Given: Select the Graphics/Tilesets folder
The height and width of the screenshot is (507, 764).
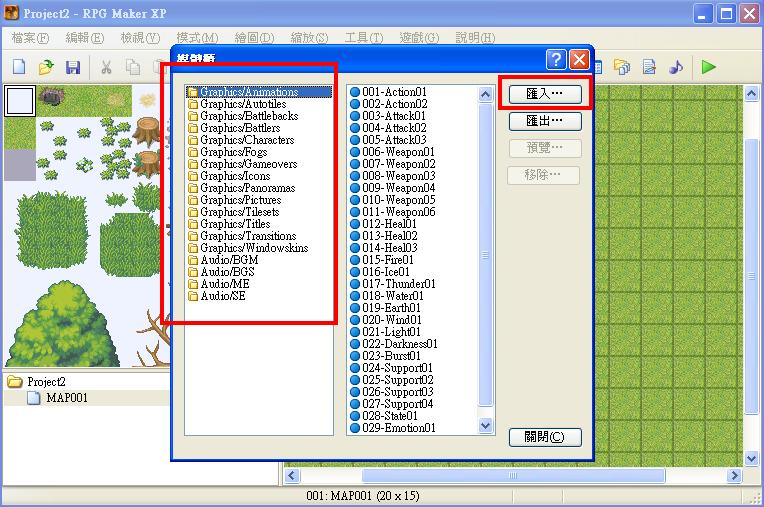Looking at the screenshot, I should tap(233, 212).
